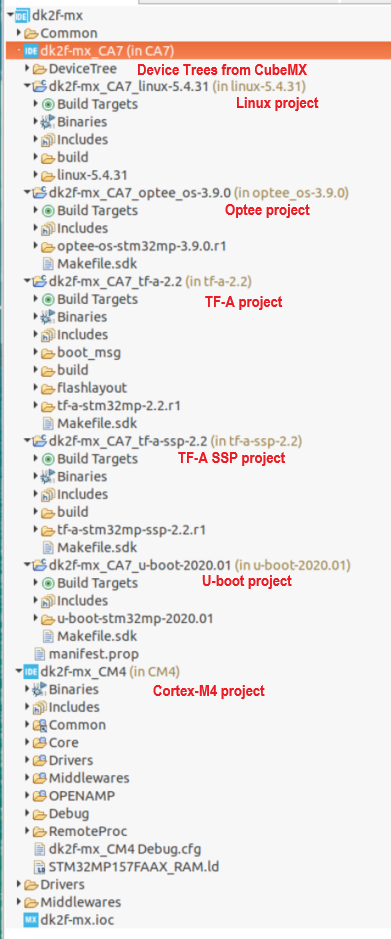Click the file icon next to manifest.prop
Screen dimensions: 391x939
(40, 653)
